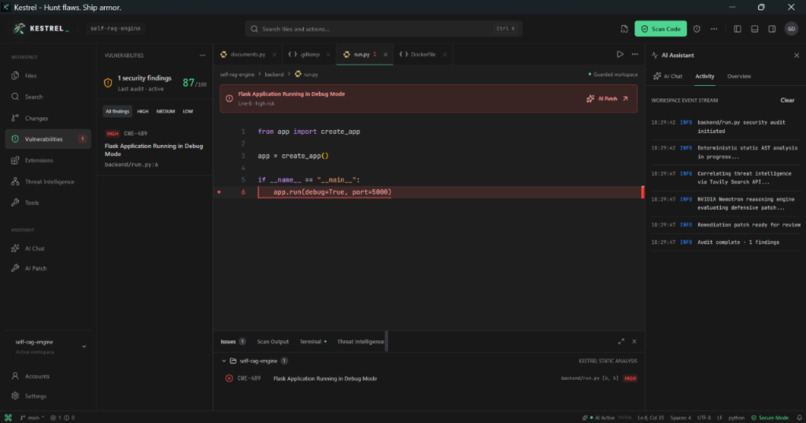Viewport: 806px width, 423px height.
Task: Open the Overview tab in AI Assistant
Action: [x=739, y=76]
